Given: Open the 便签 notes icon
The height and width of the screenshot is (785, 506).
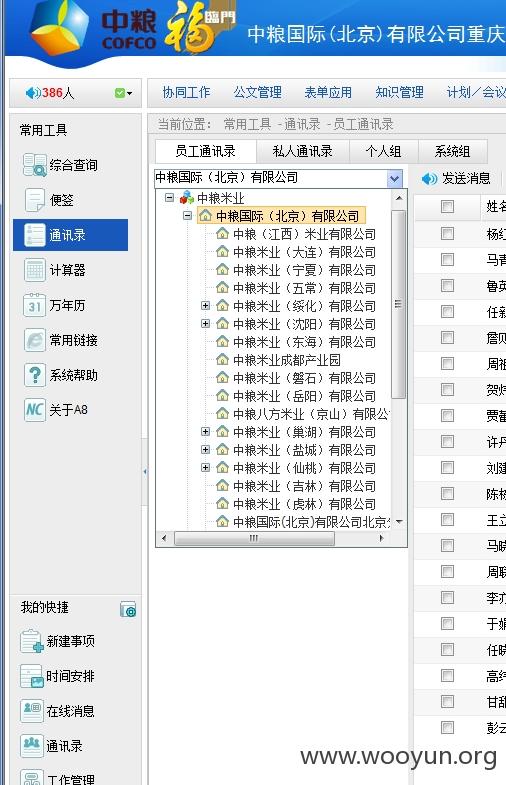Looking at the screenshot, I should 35,200.
